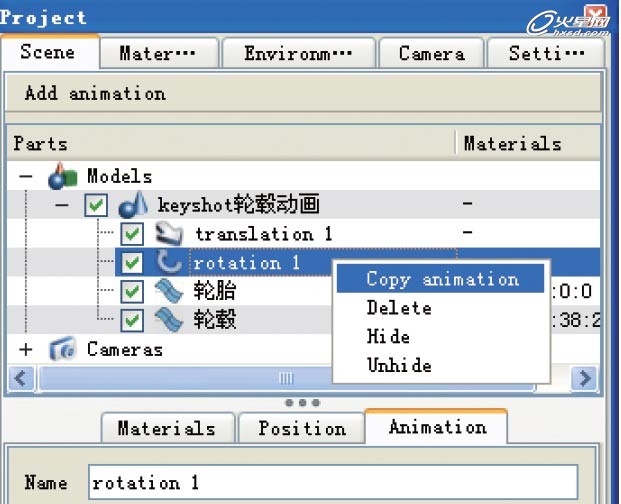
Task: Click the left arrow of the horizontal scrollbar
Action: 21,378
